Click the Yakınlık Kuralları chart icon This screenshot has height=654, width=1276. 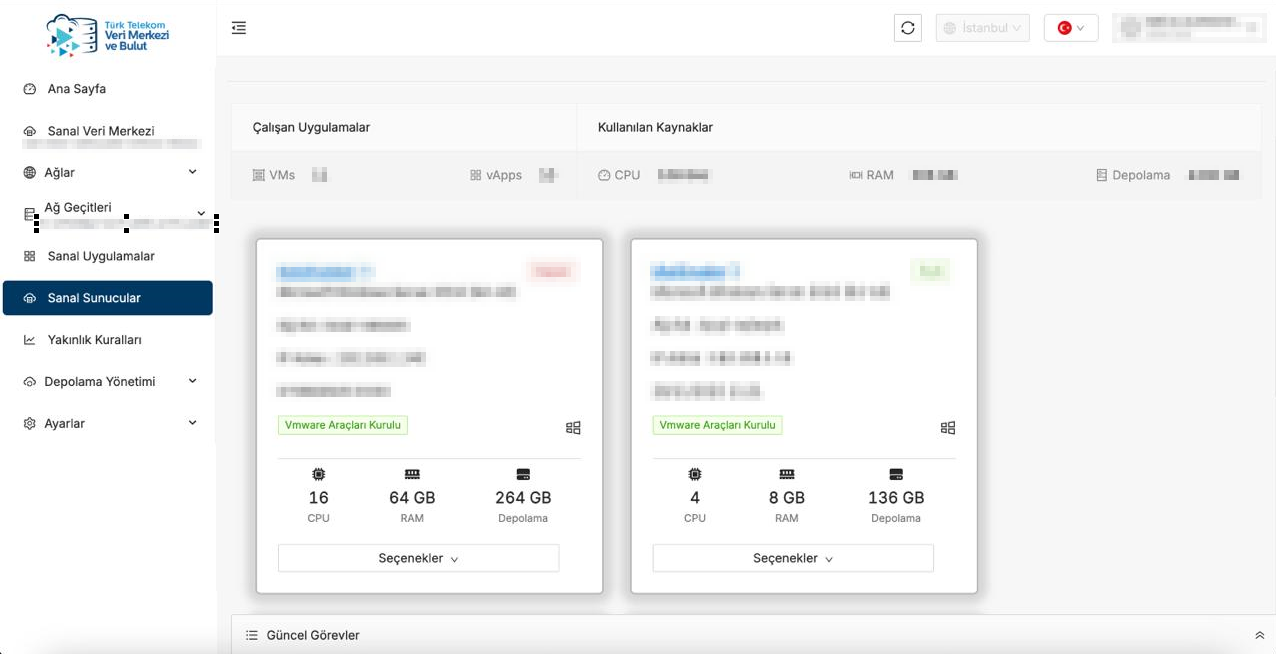tap(30, 340)
